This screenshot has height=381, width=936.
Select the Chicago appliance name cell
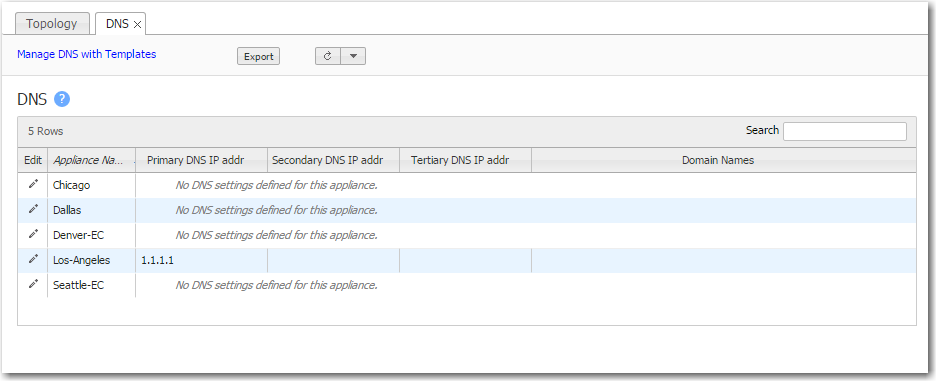click(91, 185)
